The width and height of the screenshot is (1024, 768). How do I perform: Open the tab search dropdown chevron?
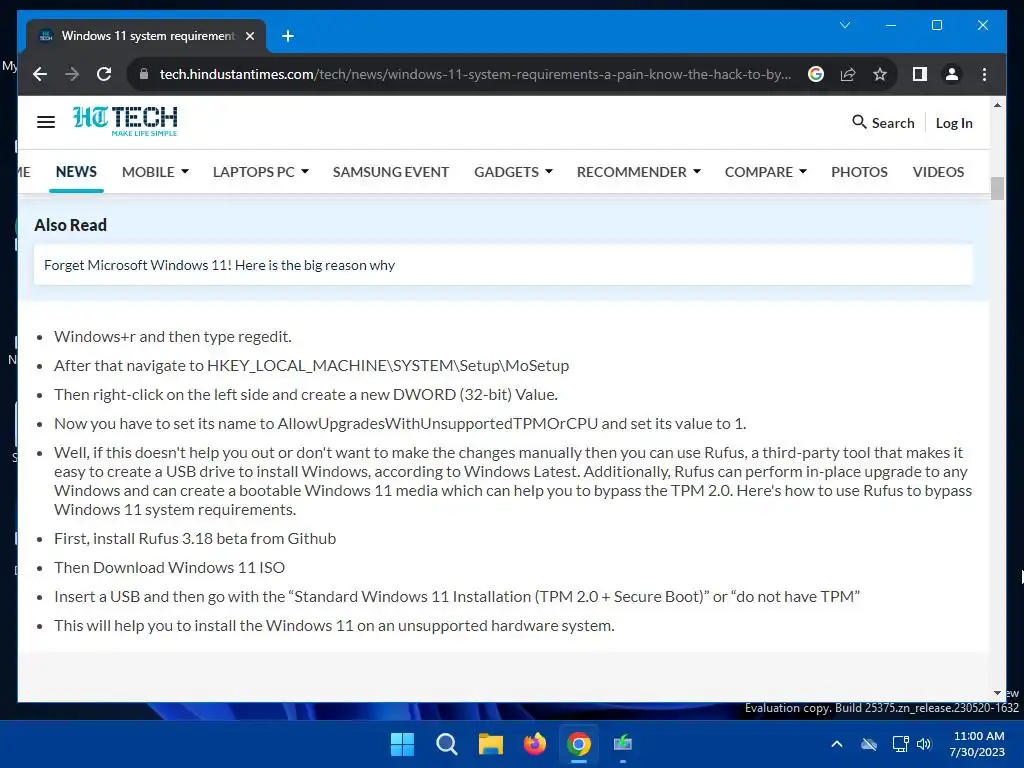(x=844, y=25)
